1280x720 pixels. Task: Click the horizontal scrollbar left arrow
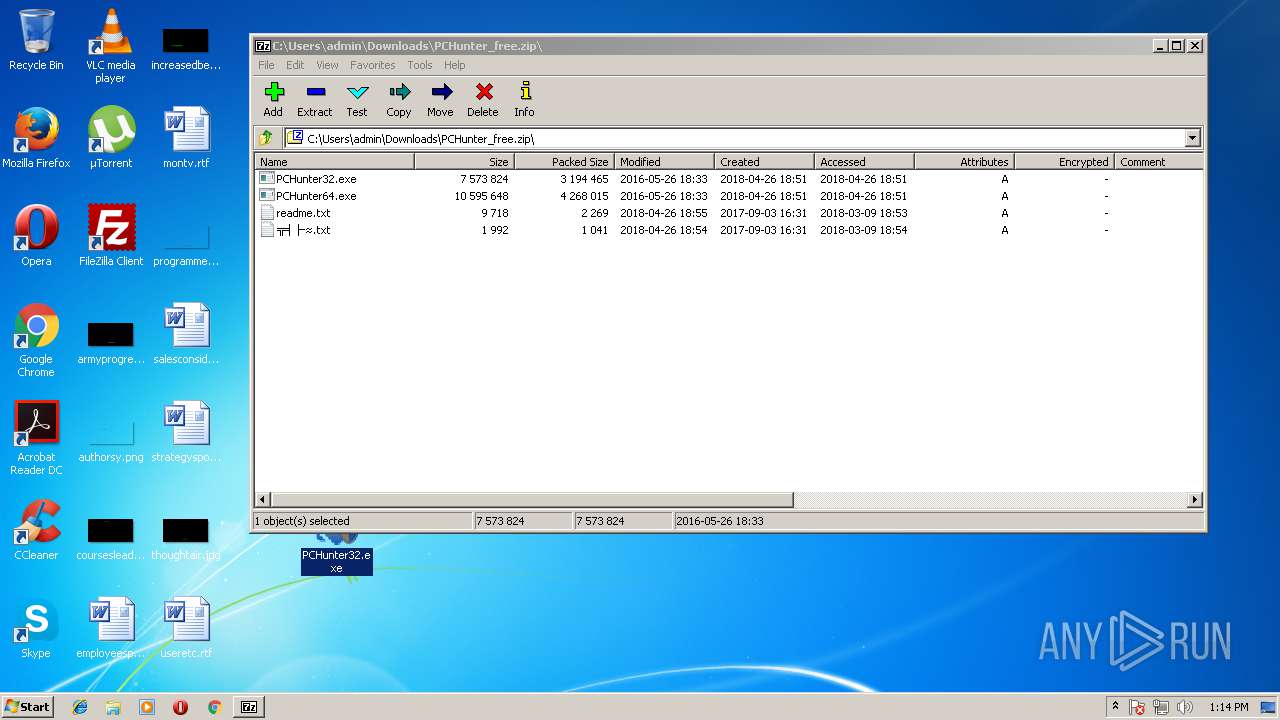pyautogui.click(x=263, y=499)
